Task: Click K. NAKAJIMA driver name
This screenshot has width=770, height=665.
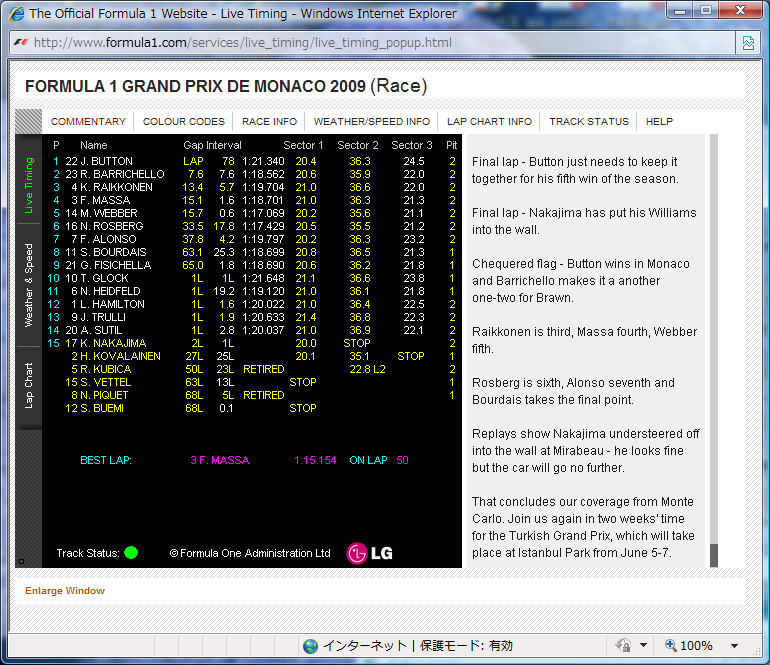Action: pyautogui.click(x=113, y=343)
